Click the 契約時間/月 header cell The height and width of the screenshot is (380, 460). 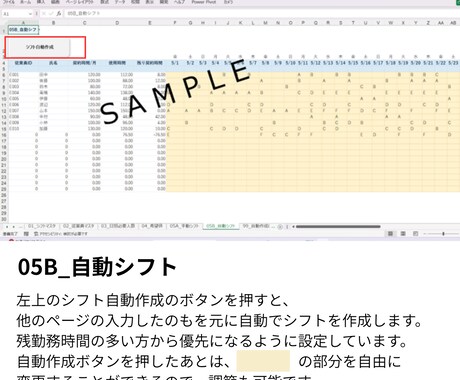click(x=84, y=63)
